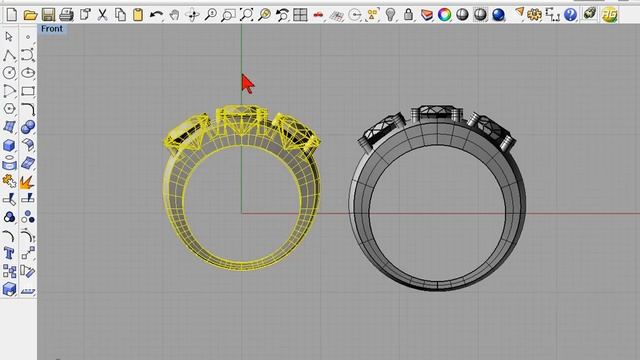Launch the RG RhinoGold icon

pyautogui.click(x=609, y=15)
